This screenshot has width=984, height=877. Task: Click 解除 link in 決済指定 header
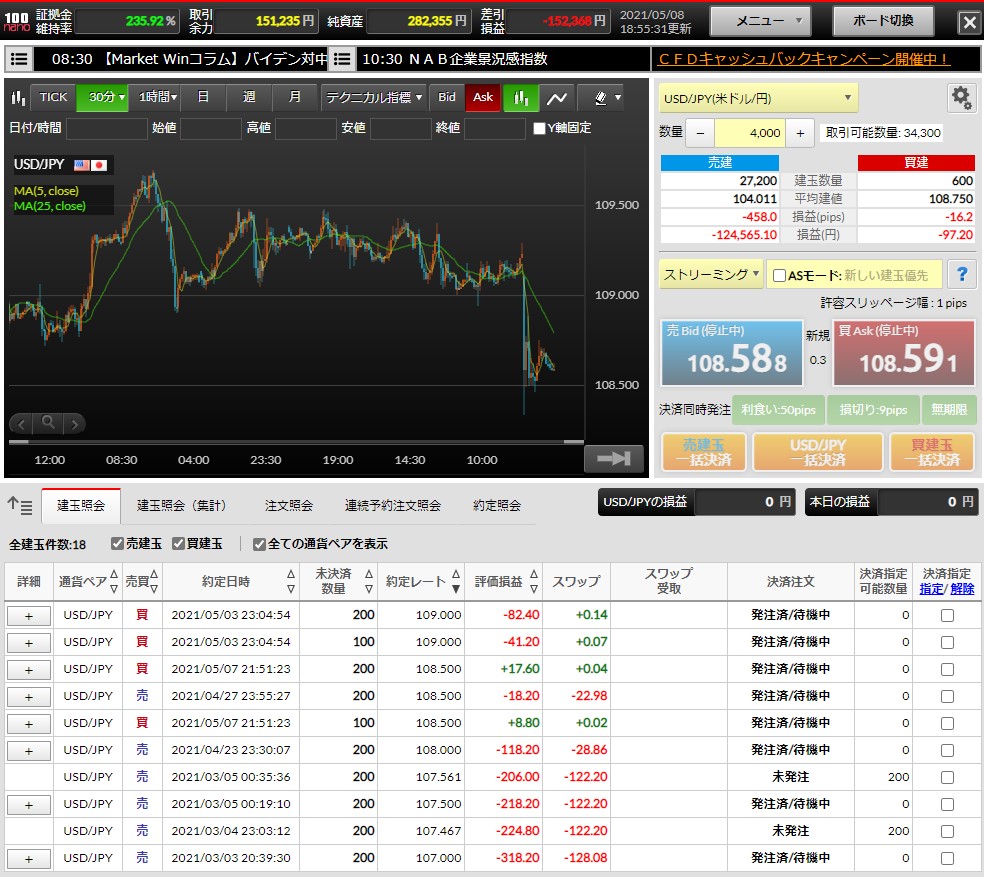(962, 589)
